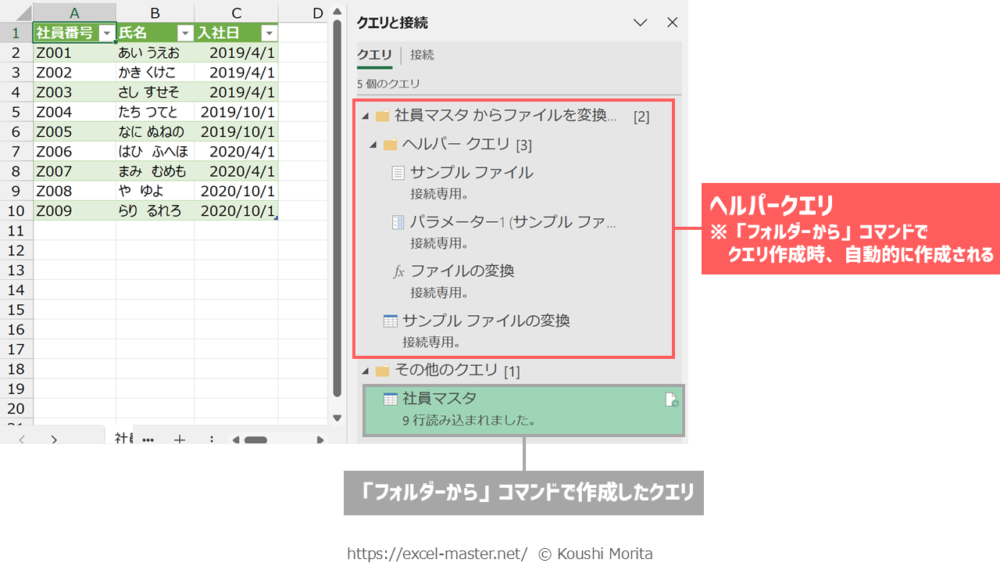1000x563 pixels.
Task: Open the 氏名 column filter dropdown
Action: [x=184, y=33]
